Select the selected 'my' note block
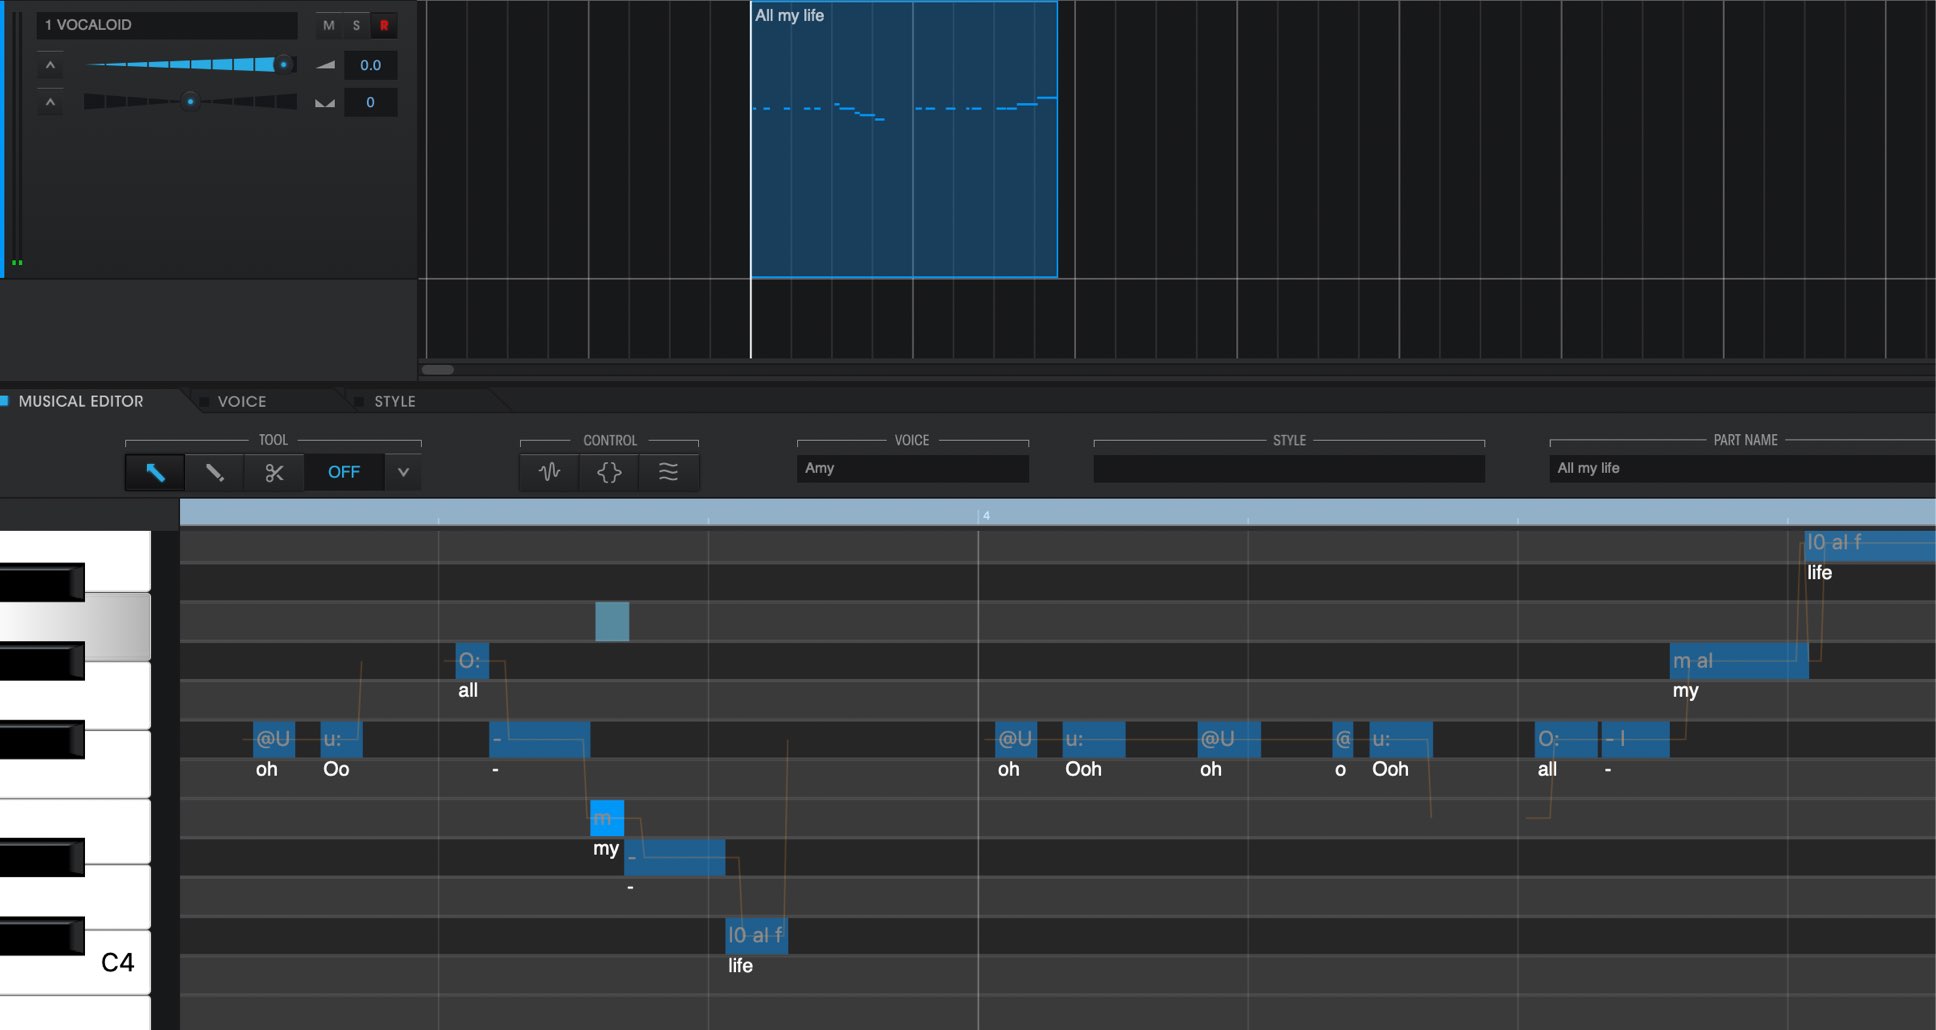The width and height of the screenshot is (1936, 1030). (x=607, y=818)
